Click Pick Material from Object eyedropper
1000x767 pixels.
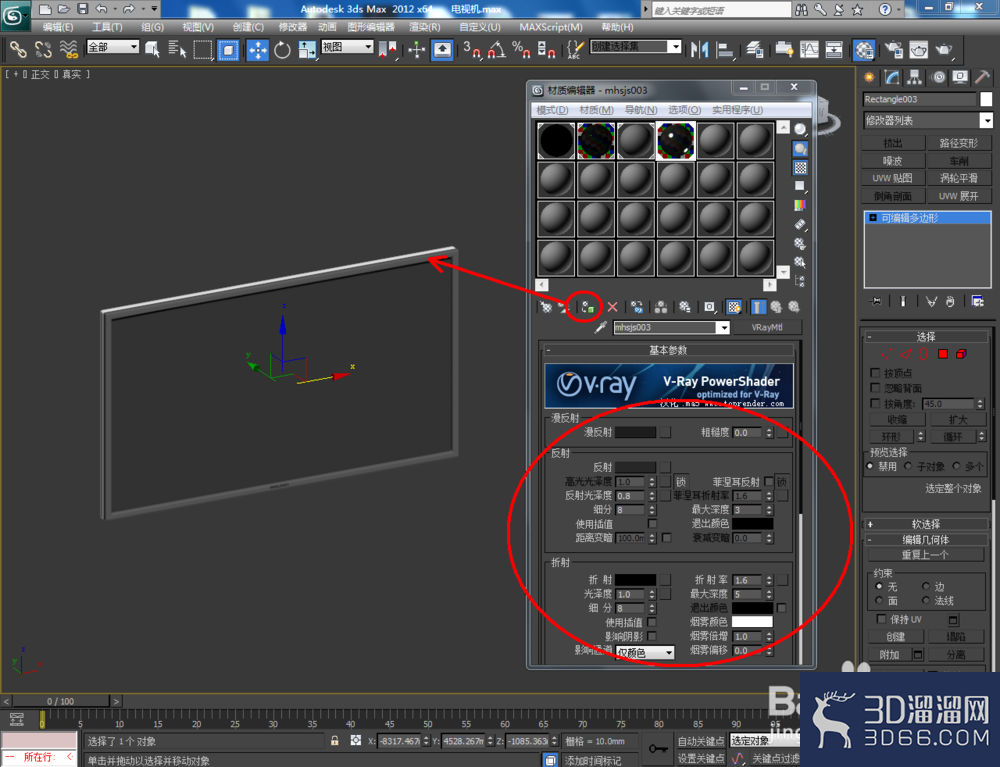tap(599, 328)
